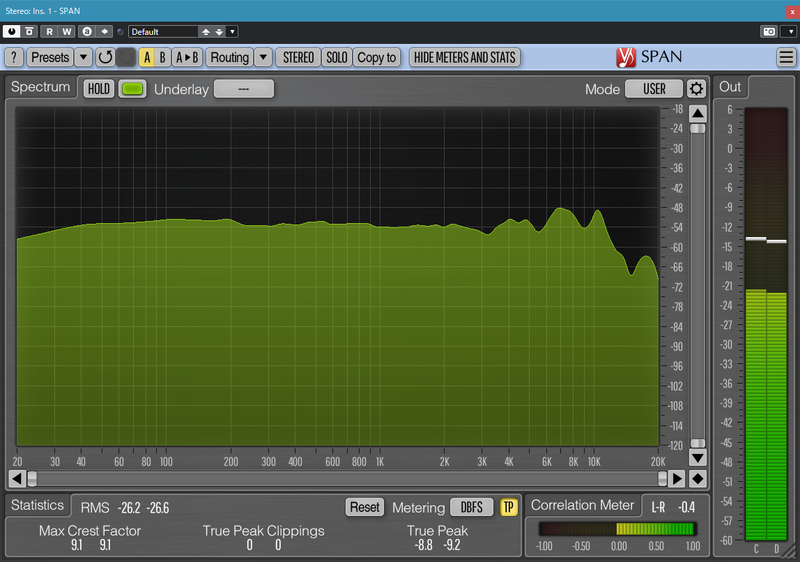Click the L-R channel pair selector
The width and height of the screenshot is (800, 562).
[x=659, y=507]
